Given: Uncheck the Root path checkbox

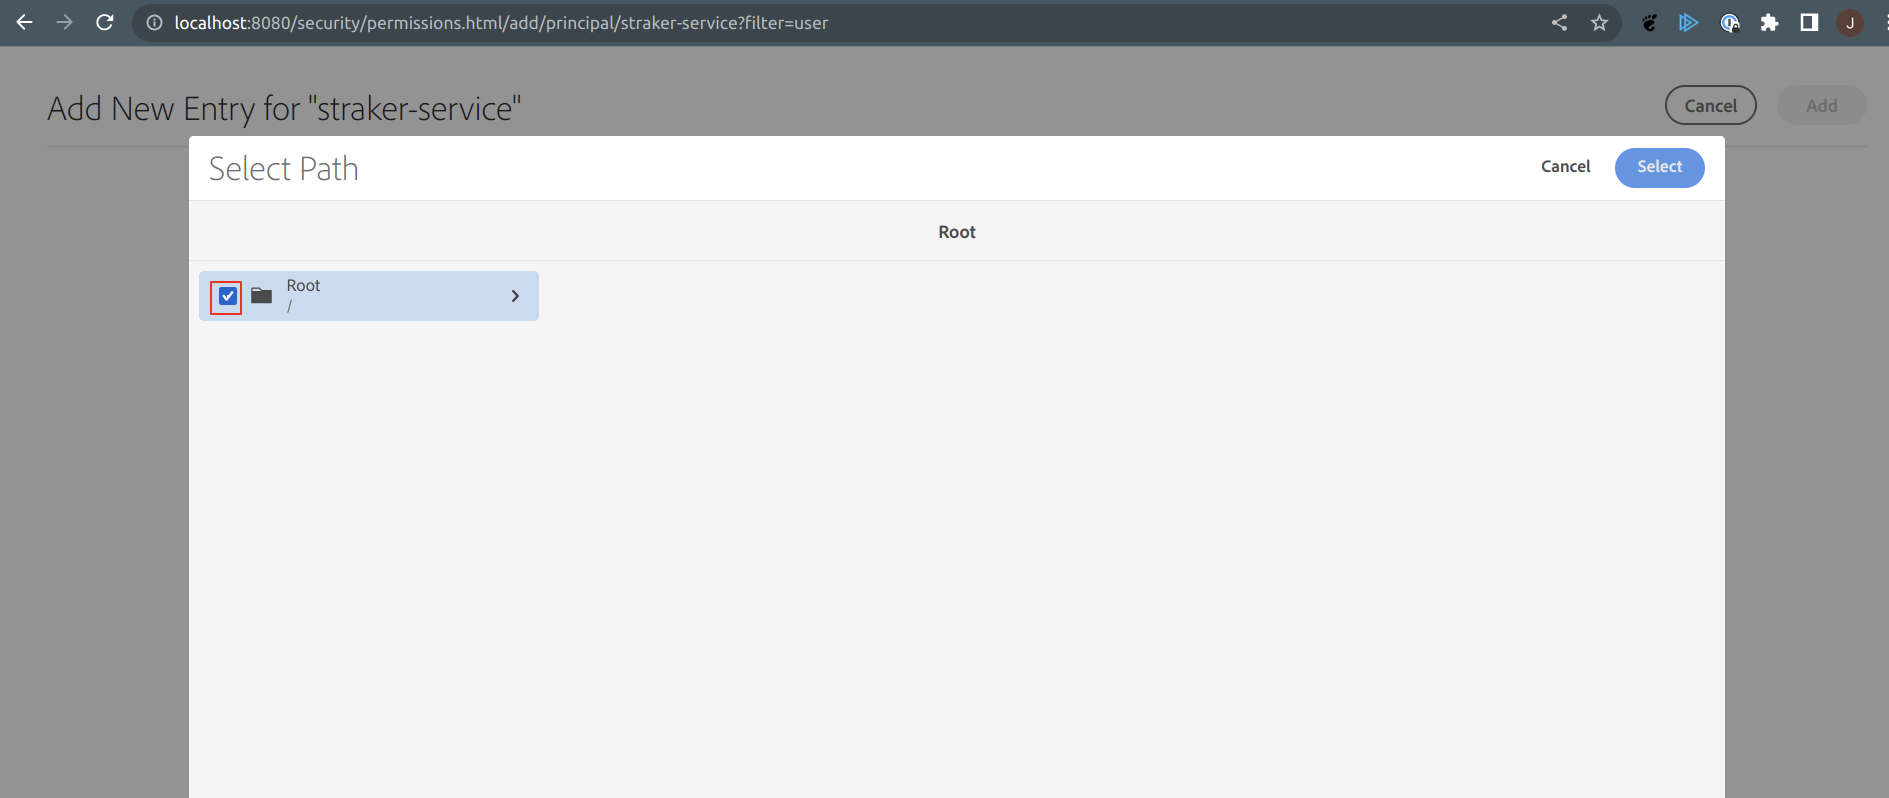Looking at the screenshot, I should click(228, 296).
